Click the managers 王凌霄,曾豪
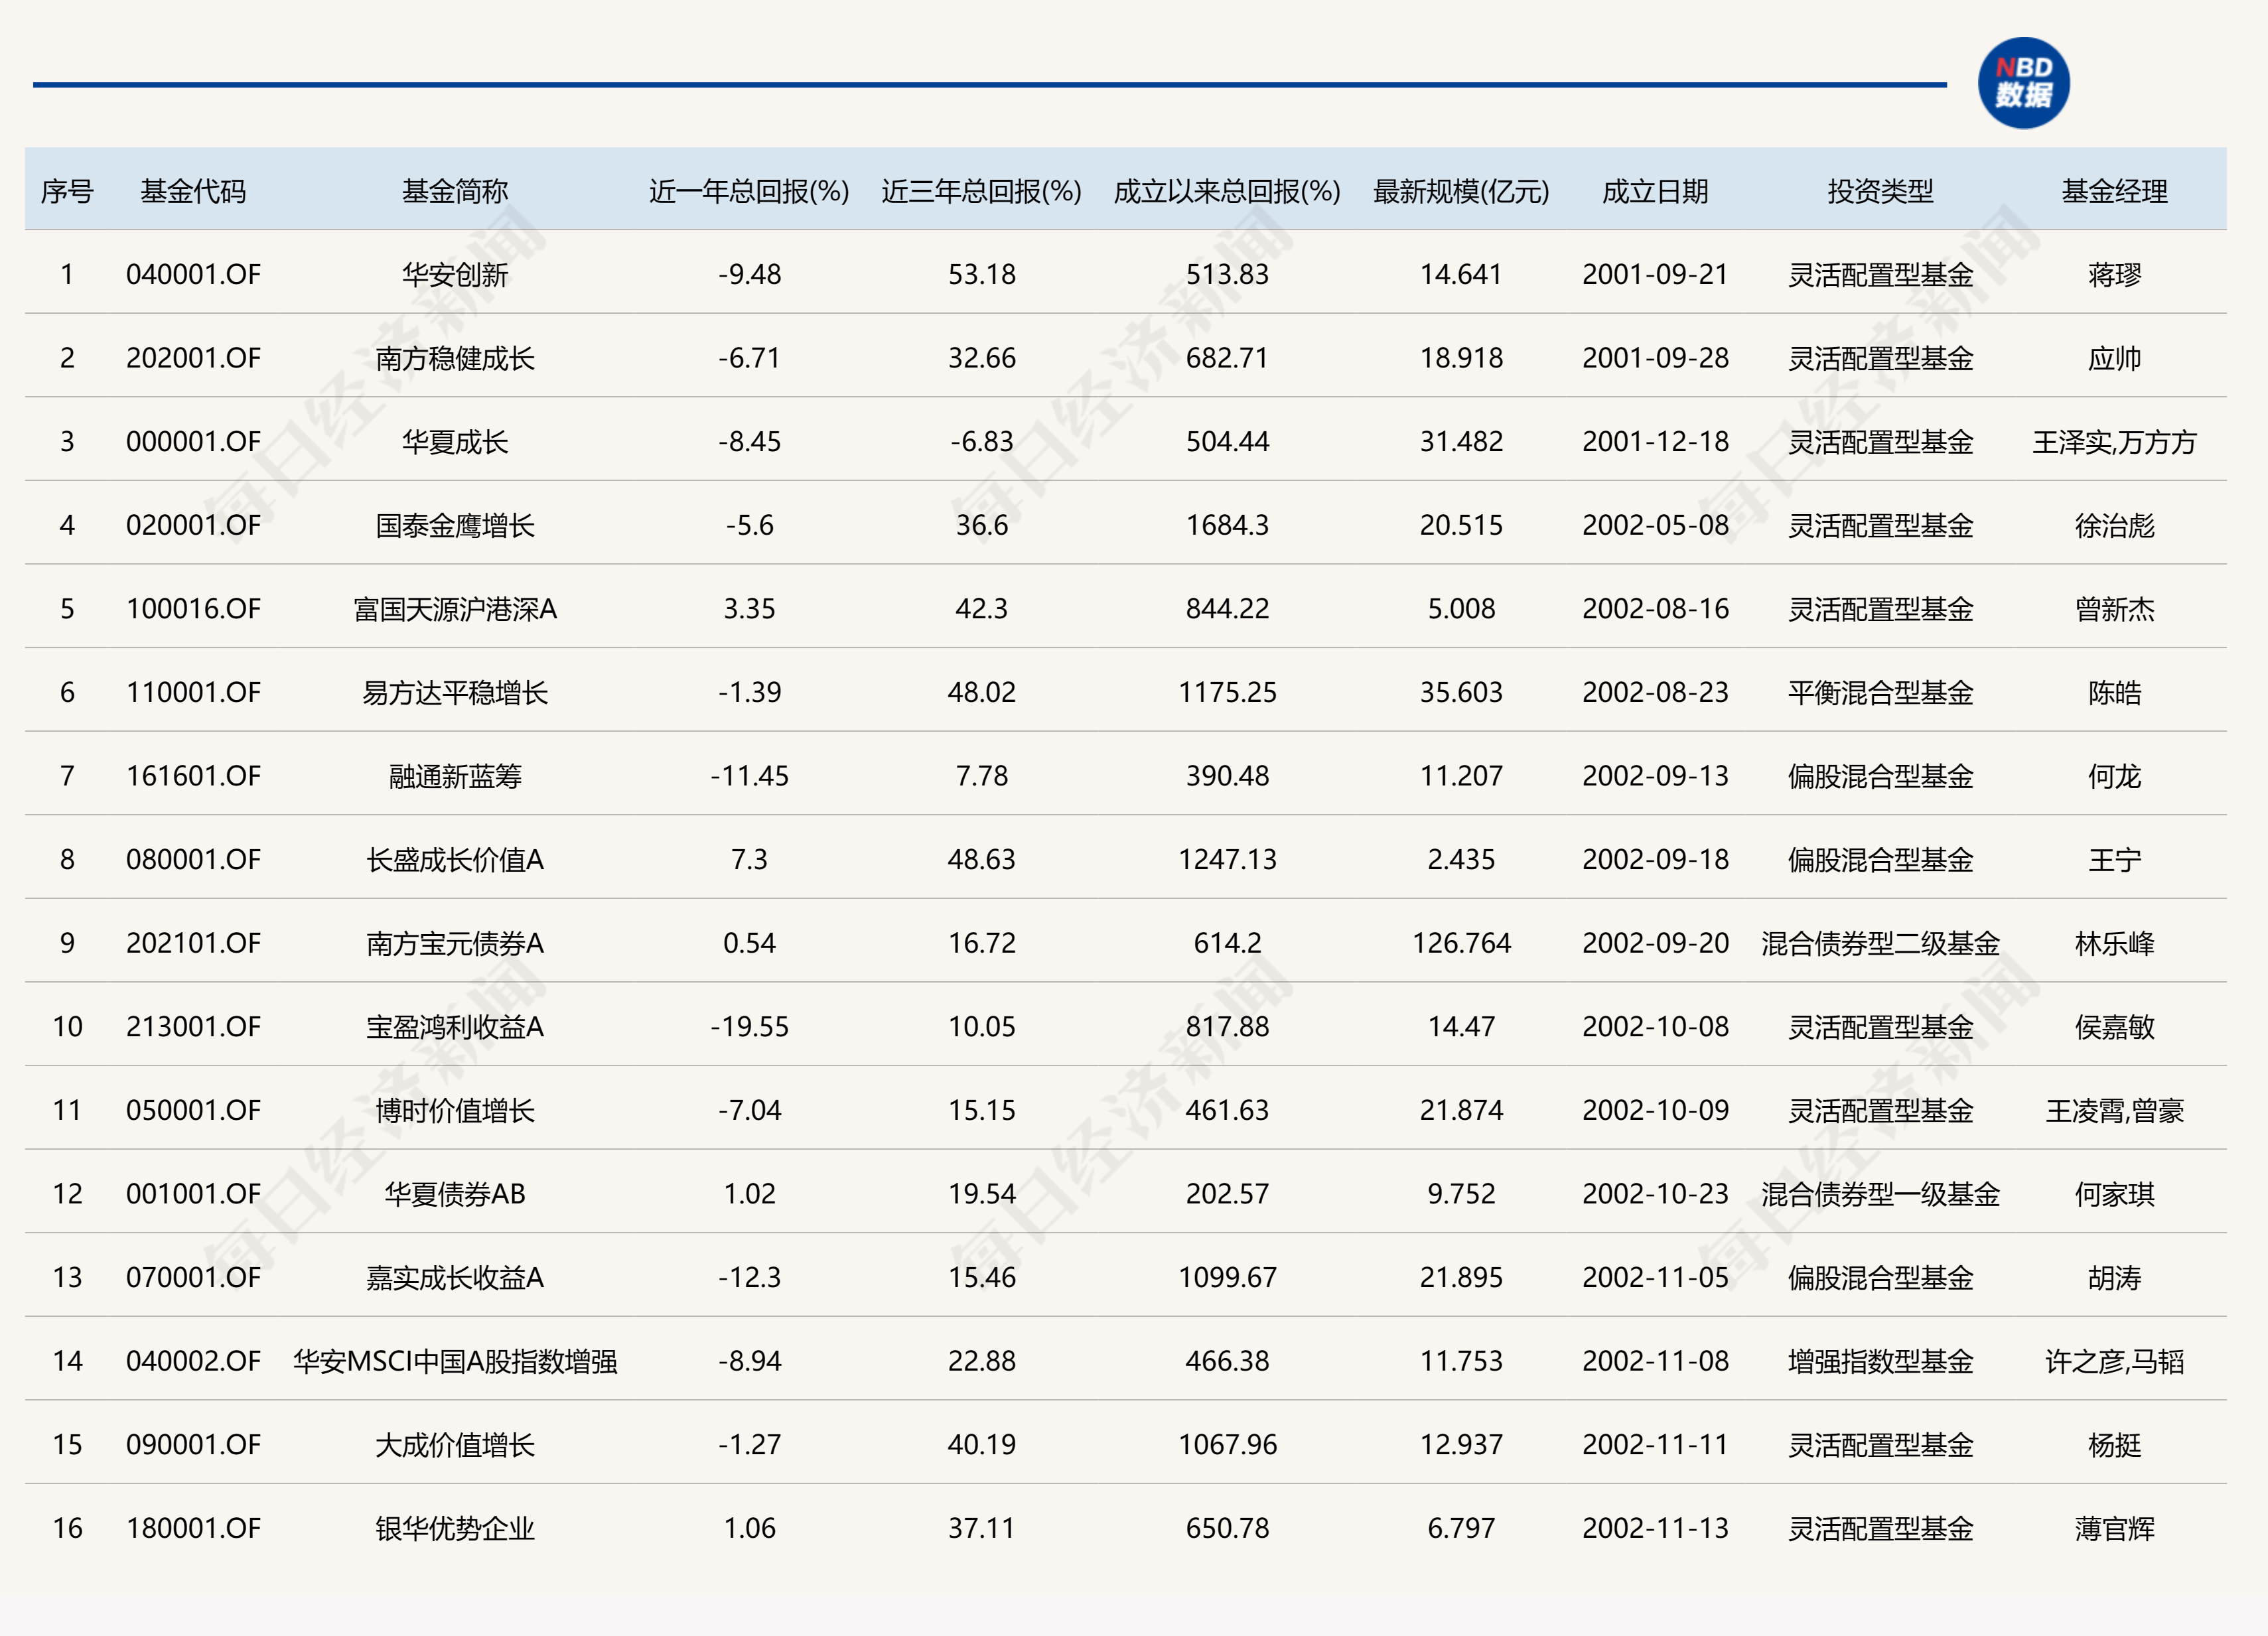The height and width of the screenshot is (1636, 2268). [2114, 1110]
